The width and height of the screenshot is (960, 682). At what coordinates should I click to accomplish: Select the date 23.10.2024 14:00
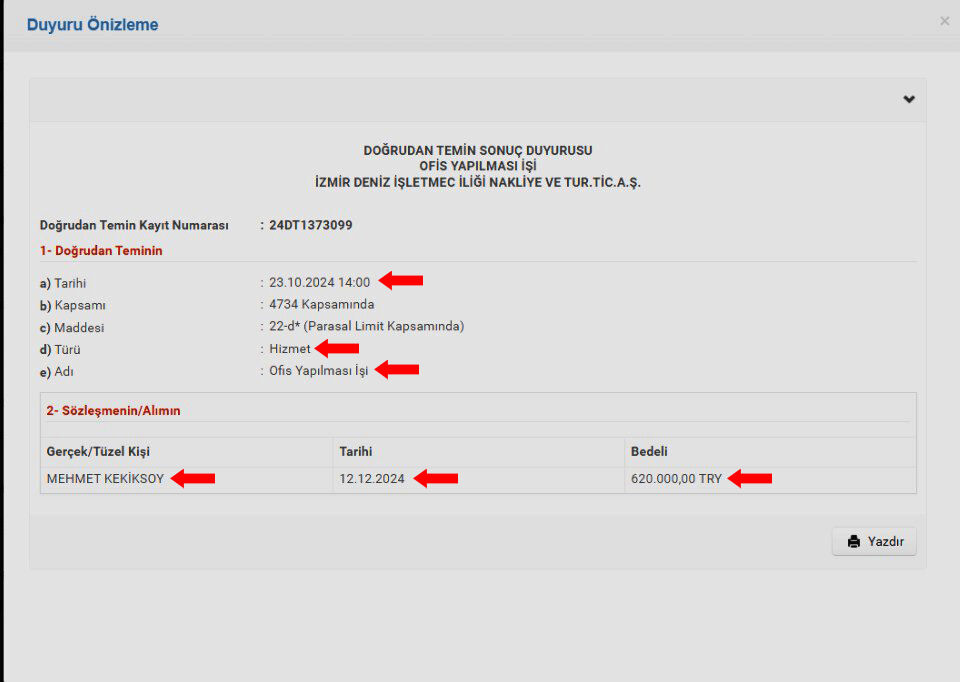coord(320,282)
